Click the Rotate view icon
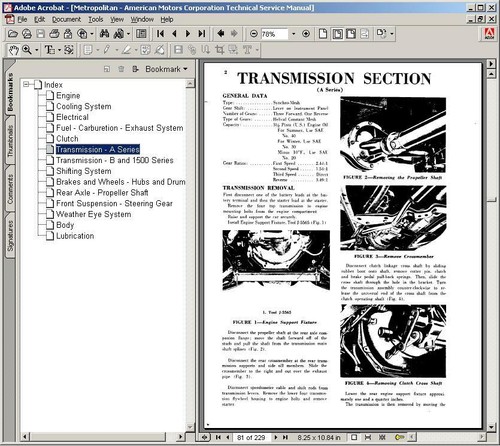Image resolution: width=500 pixels, height=446 pixels. 381,34
